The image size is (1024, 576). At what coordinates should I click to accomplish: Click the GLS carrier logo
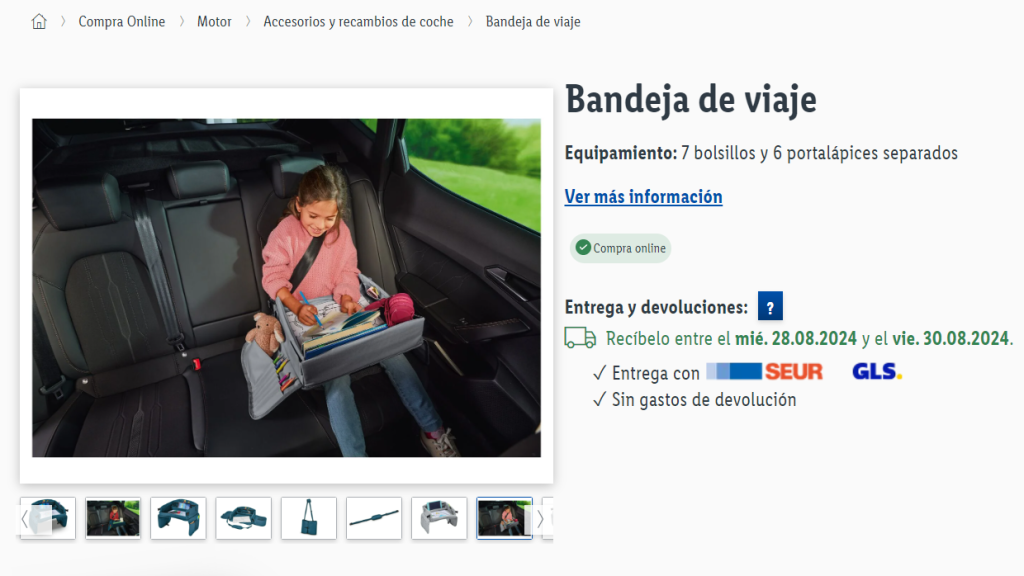[877, 372]
